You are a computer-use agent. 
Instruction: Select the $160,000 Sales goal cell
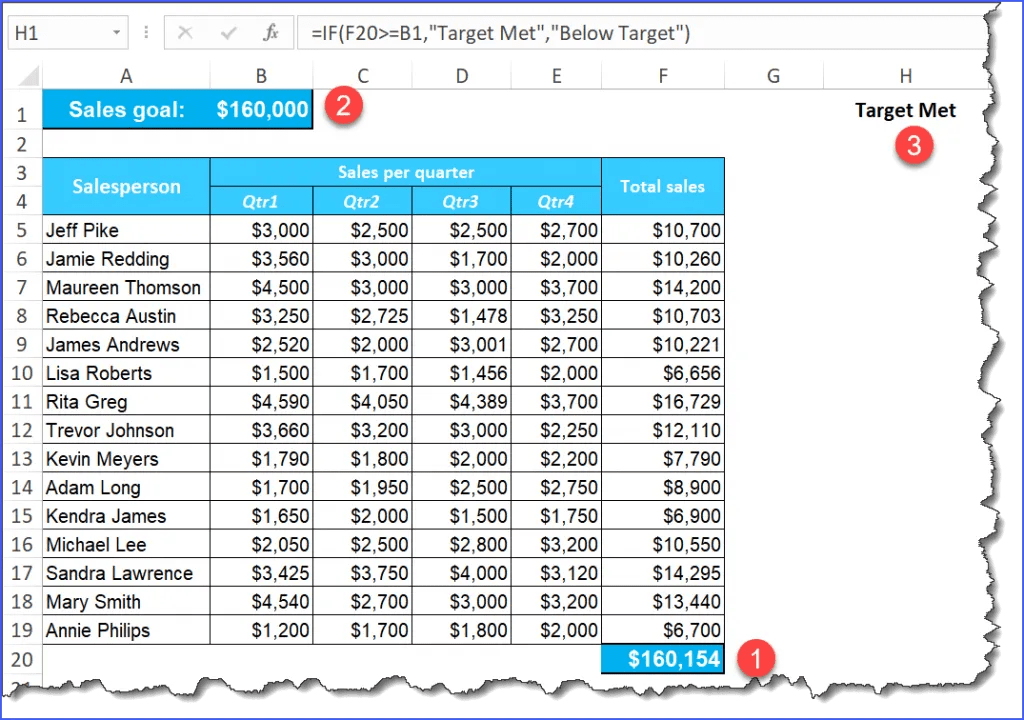261,110
